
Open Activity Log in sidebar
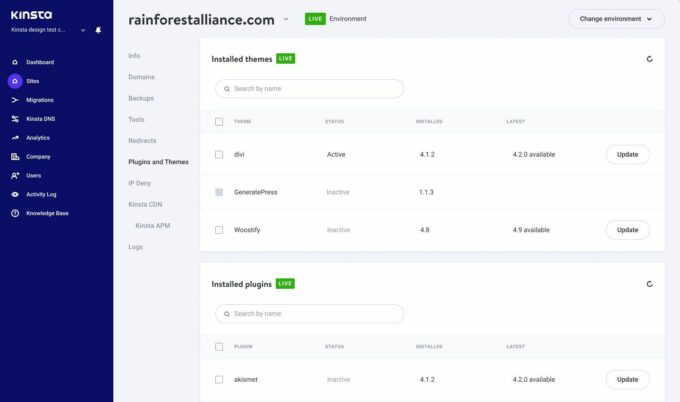(41, 194)
